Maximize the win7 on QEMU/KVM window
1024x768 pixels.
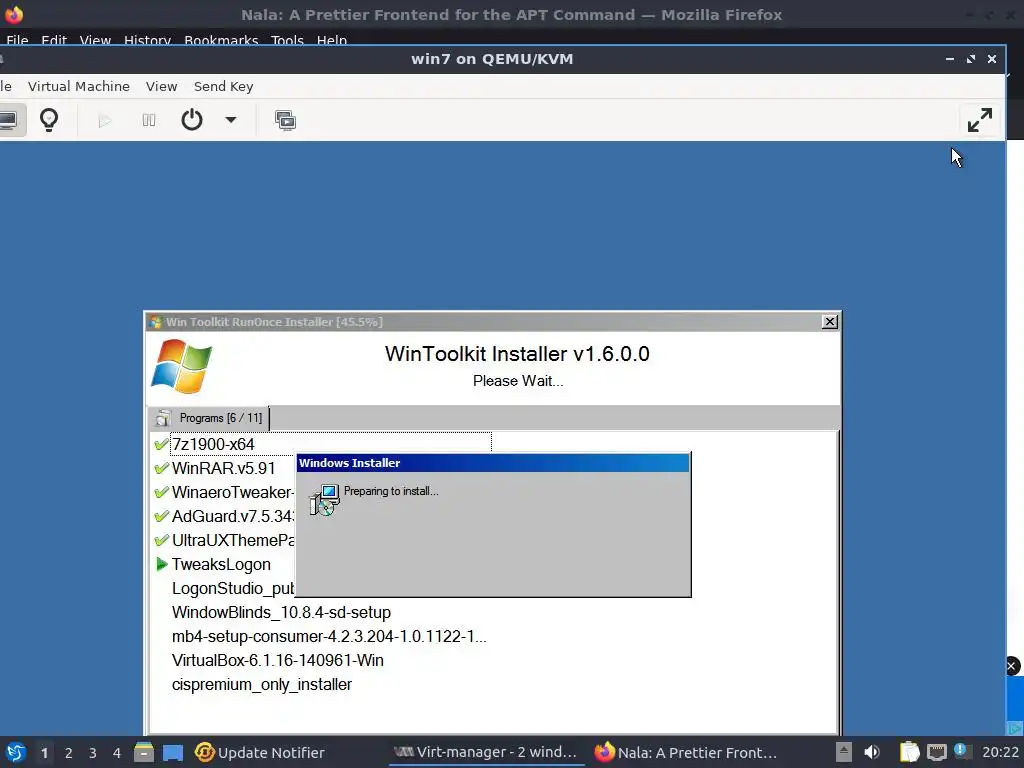pos(970,59)
